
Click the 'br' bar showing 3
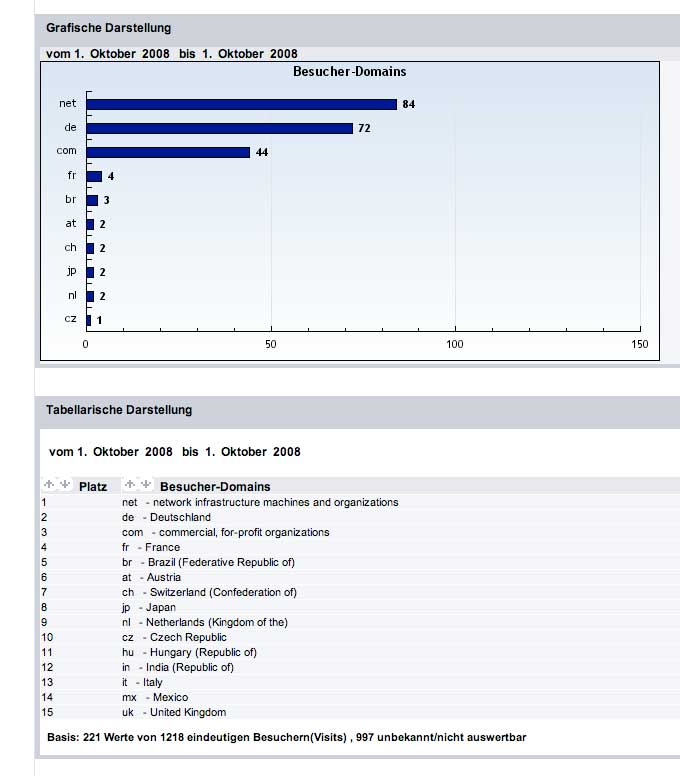92,200
